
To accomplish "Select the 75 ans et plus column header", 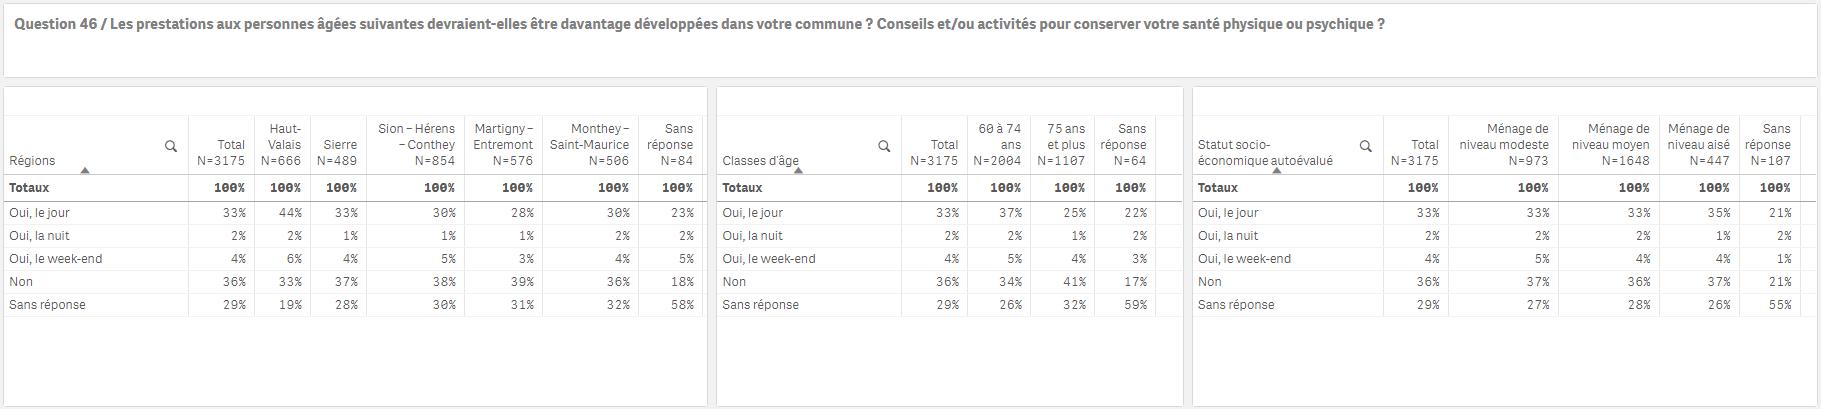I will 1062,145.
